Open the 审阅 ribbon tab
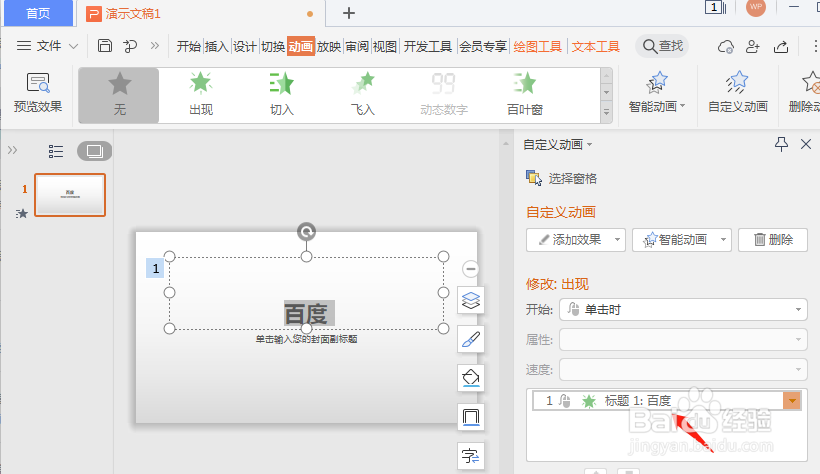820x474 pixels. (x=357, y=47)
